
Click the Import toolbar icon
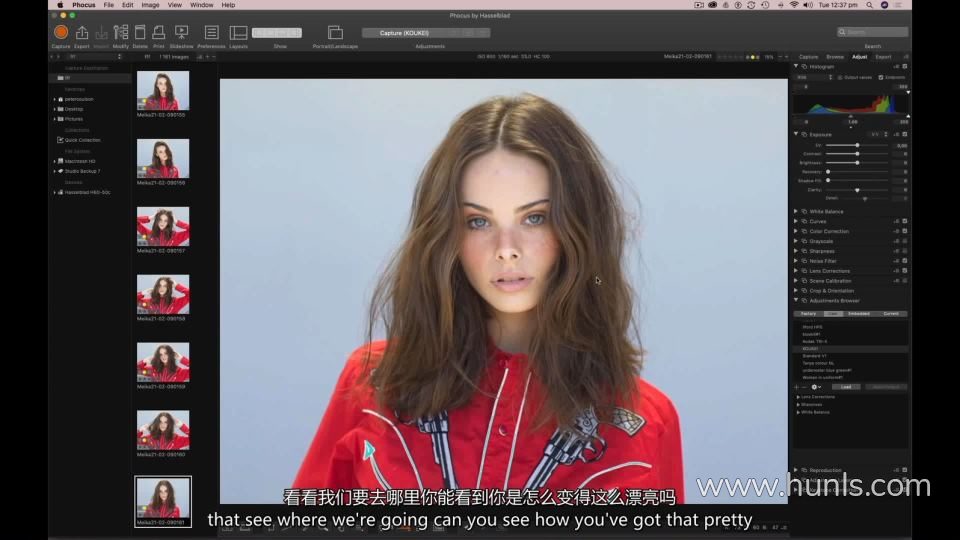[101, 32]
